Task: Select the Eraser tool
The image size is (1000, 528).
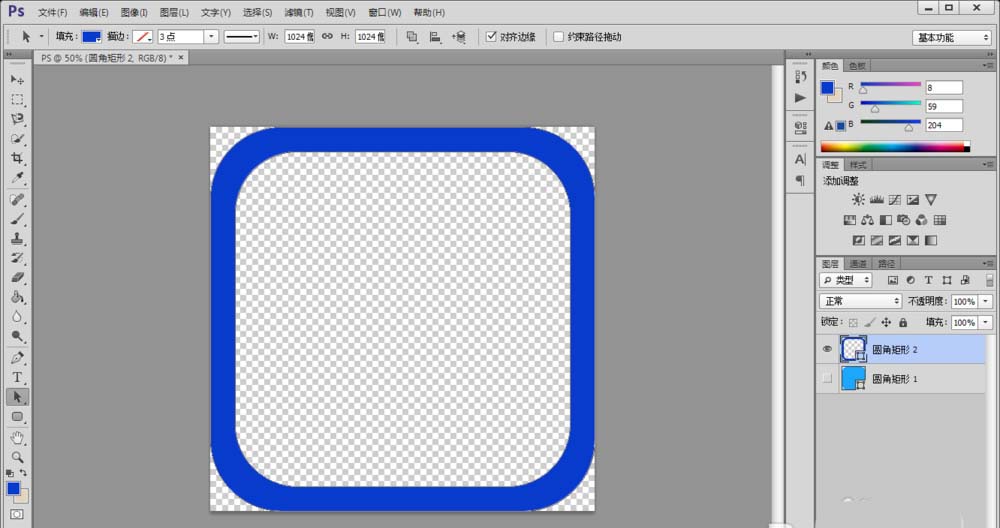Action: click(17, 277)
